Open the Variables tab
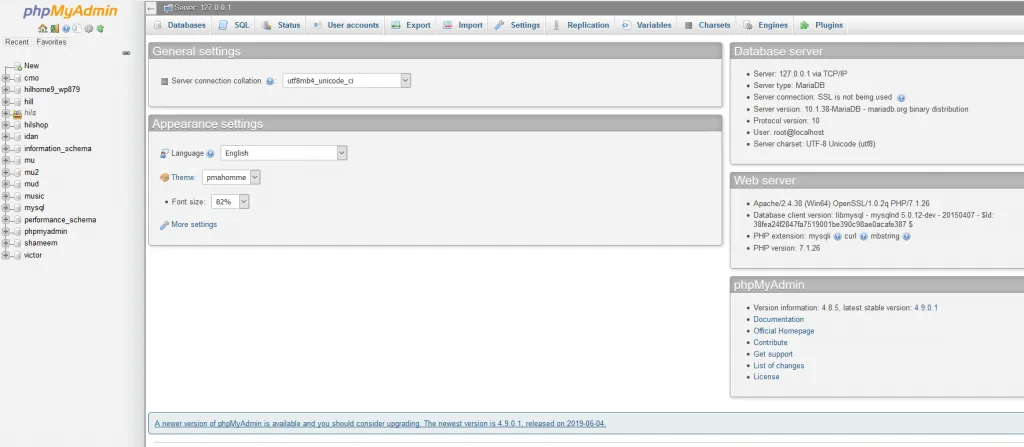The height and width of the screenshot is (447, 1024). pyautogui.click(x=647, y=25)
